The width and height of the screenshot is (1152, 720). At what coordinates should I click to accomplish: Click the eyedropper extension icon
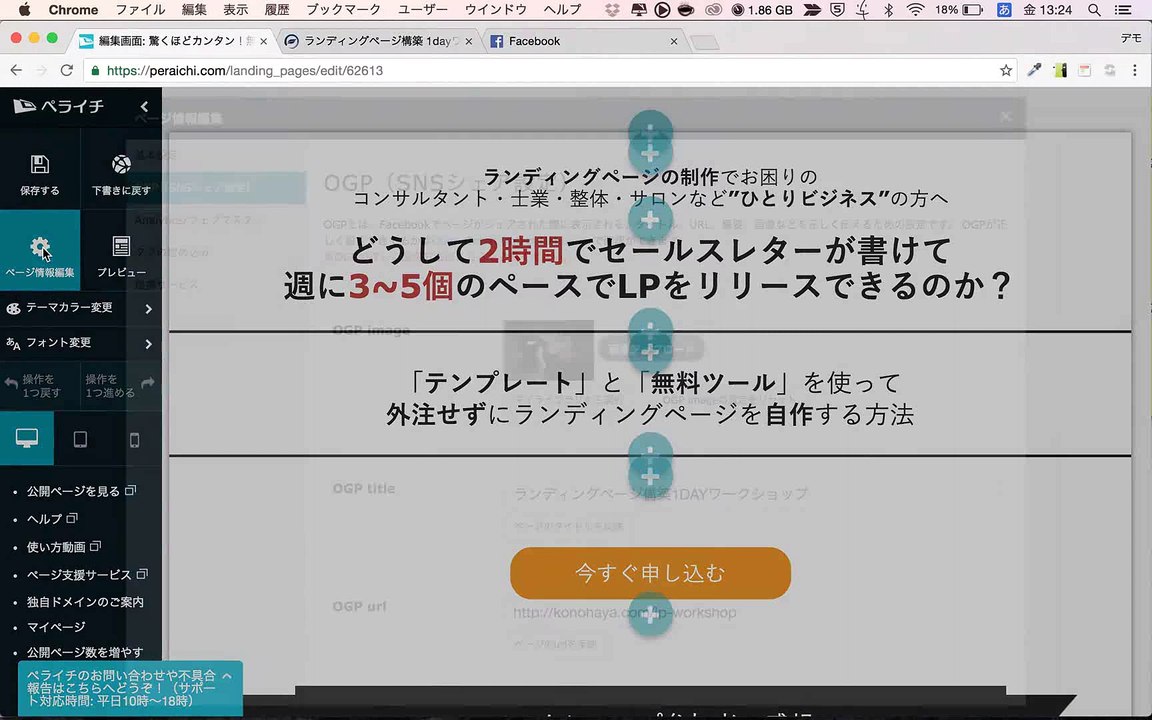tap(1034, 71)
